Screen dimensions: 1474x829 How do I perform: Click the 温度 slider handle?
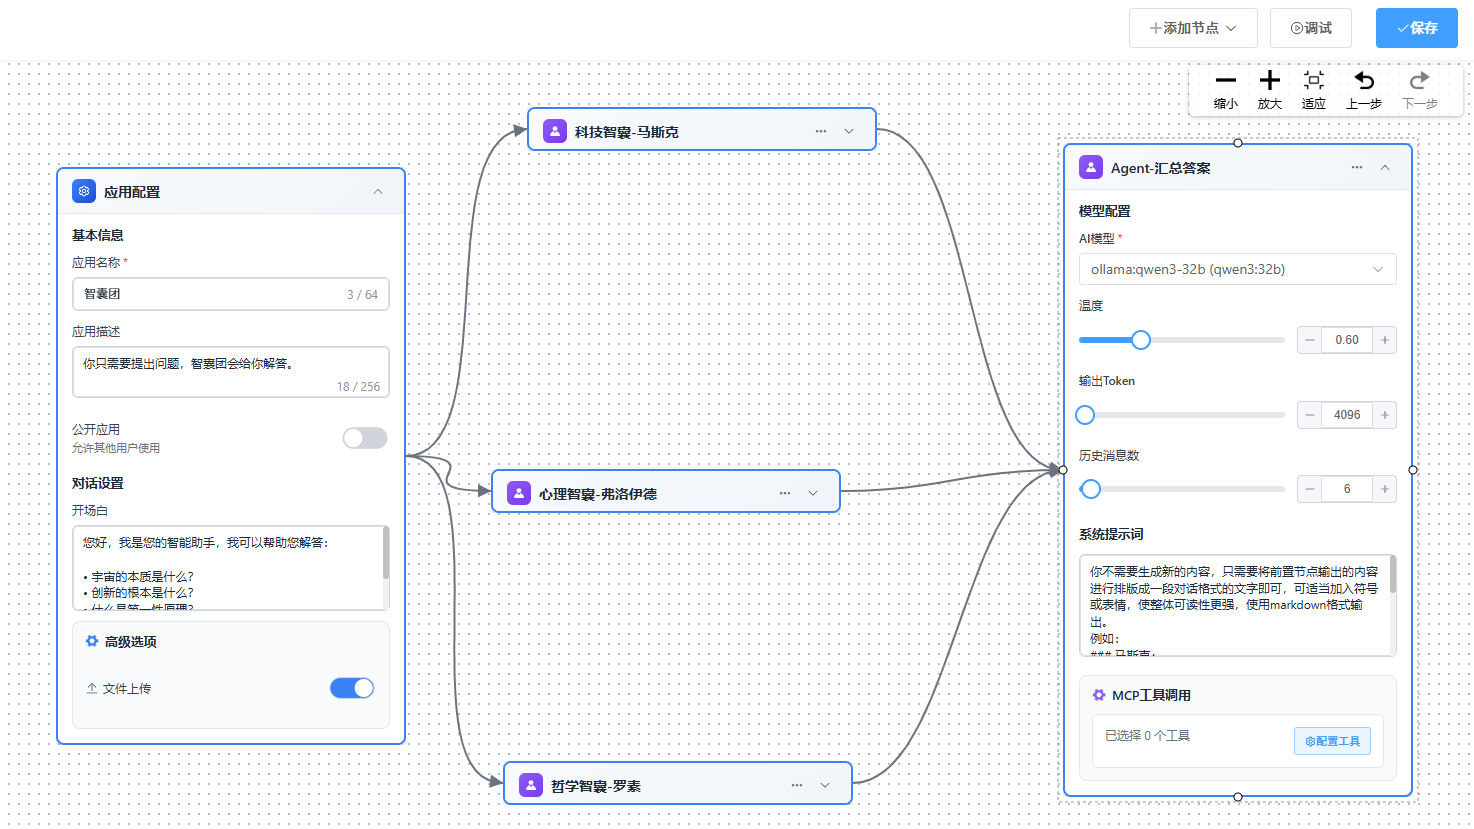point(1140,340)
